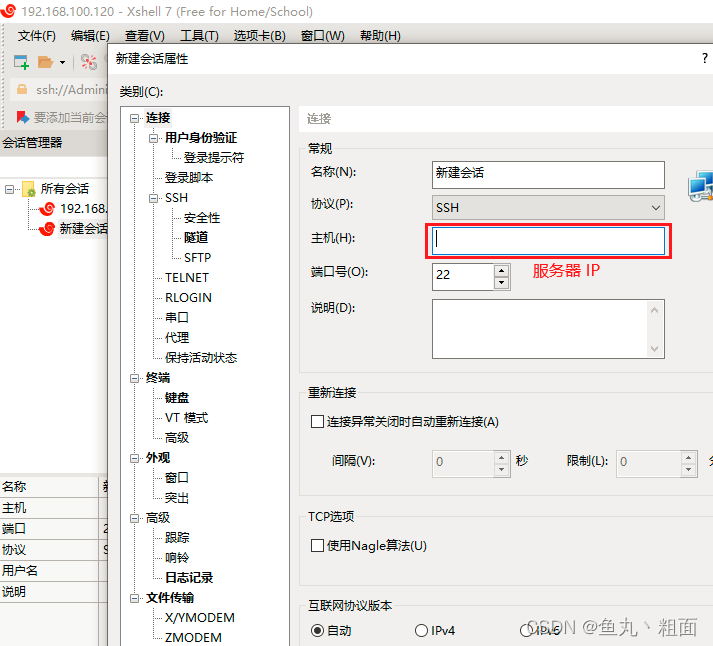This screenshot has height=646, width=713.
Task: Select the IPv4 radio button
Action: [x=421, y=631]
